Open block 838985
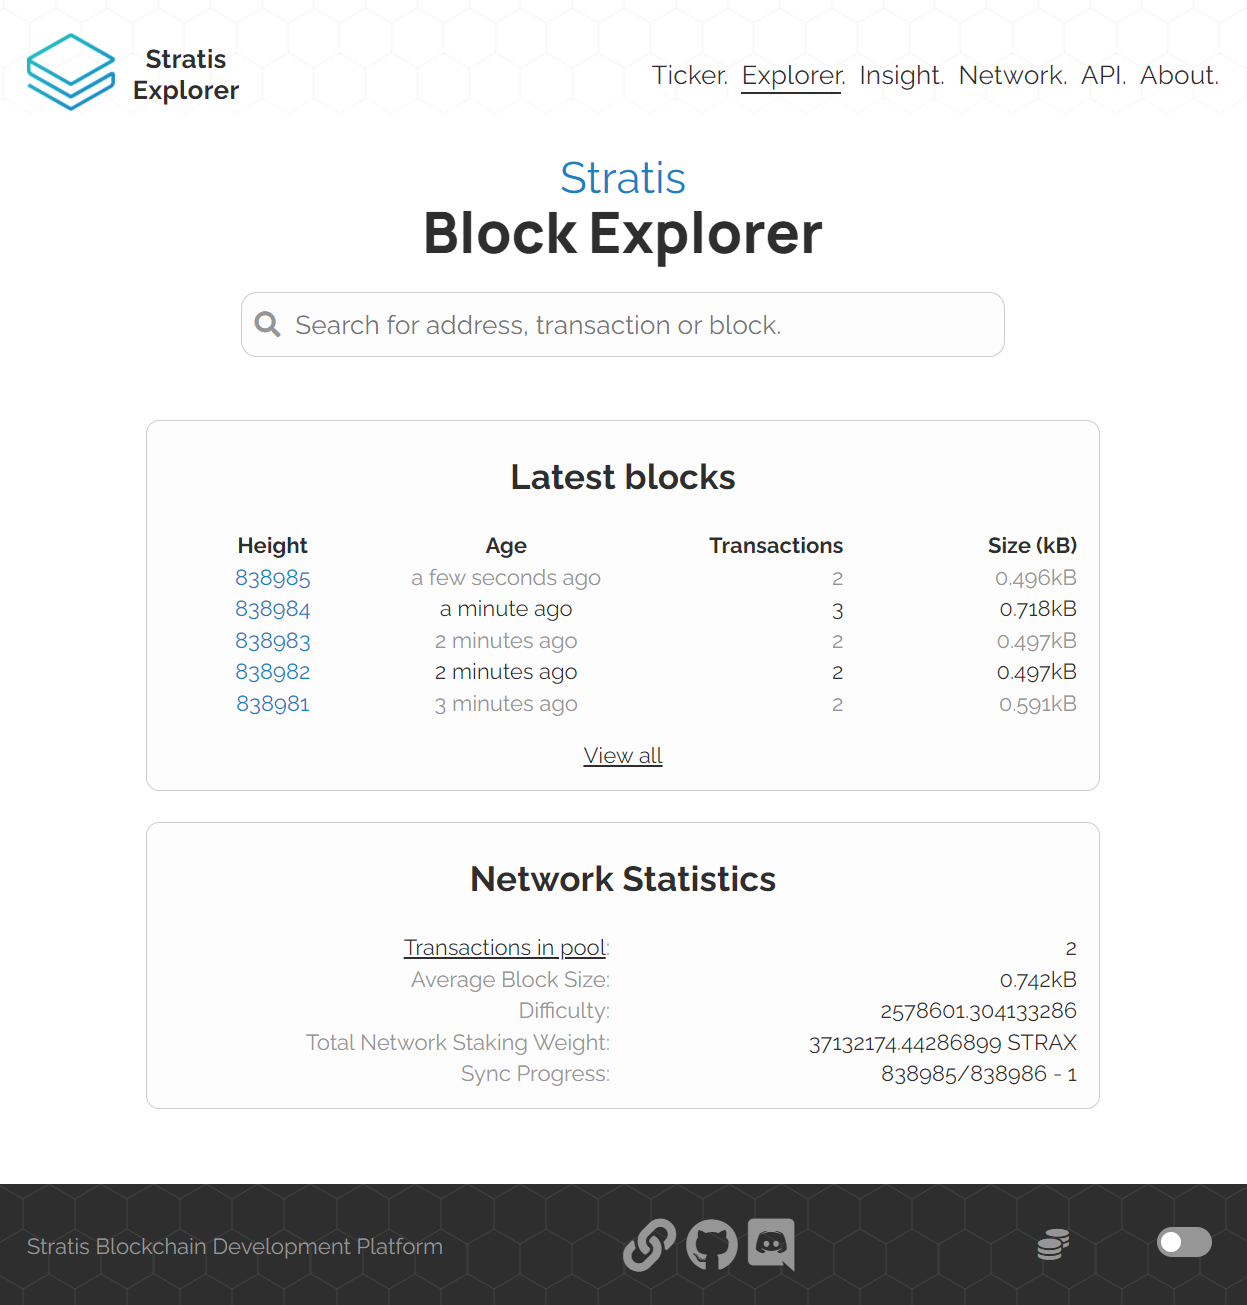Viewport: 1247px width, 1305px height. point(273,578)
